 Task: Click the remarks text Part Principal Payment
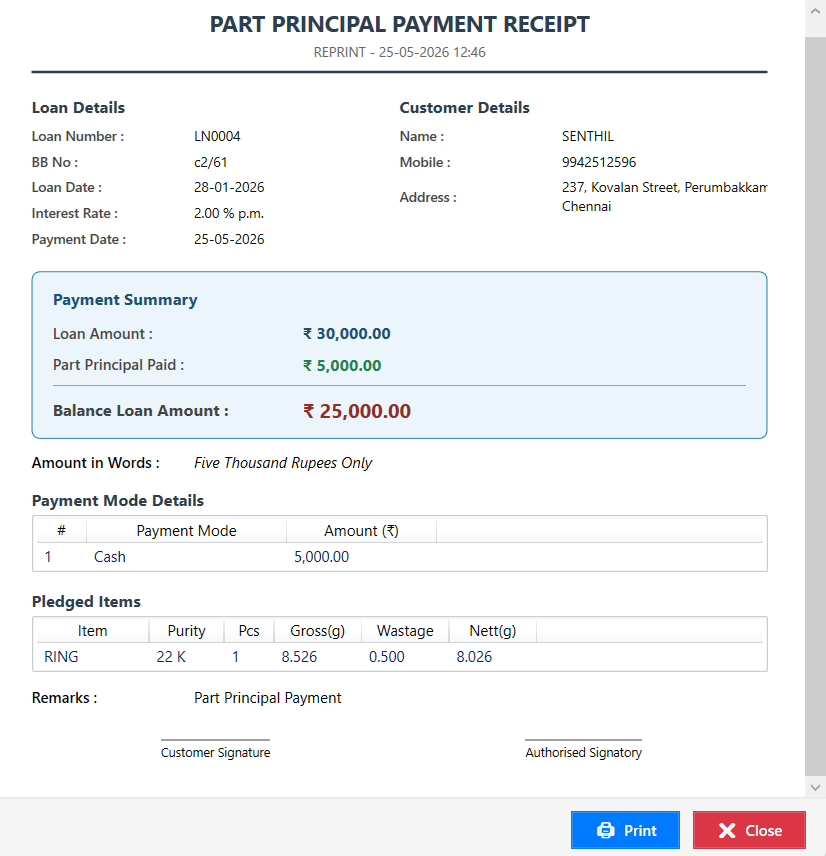point(268,698)
